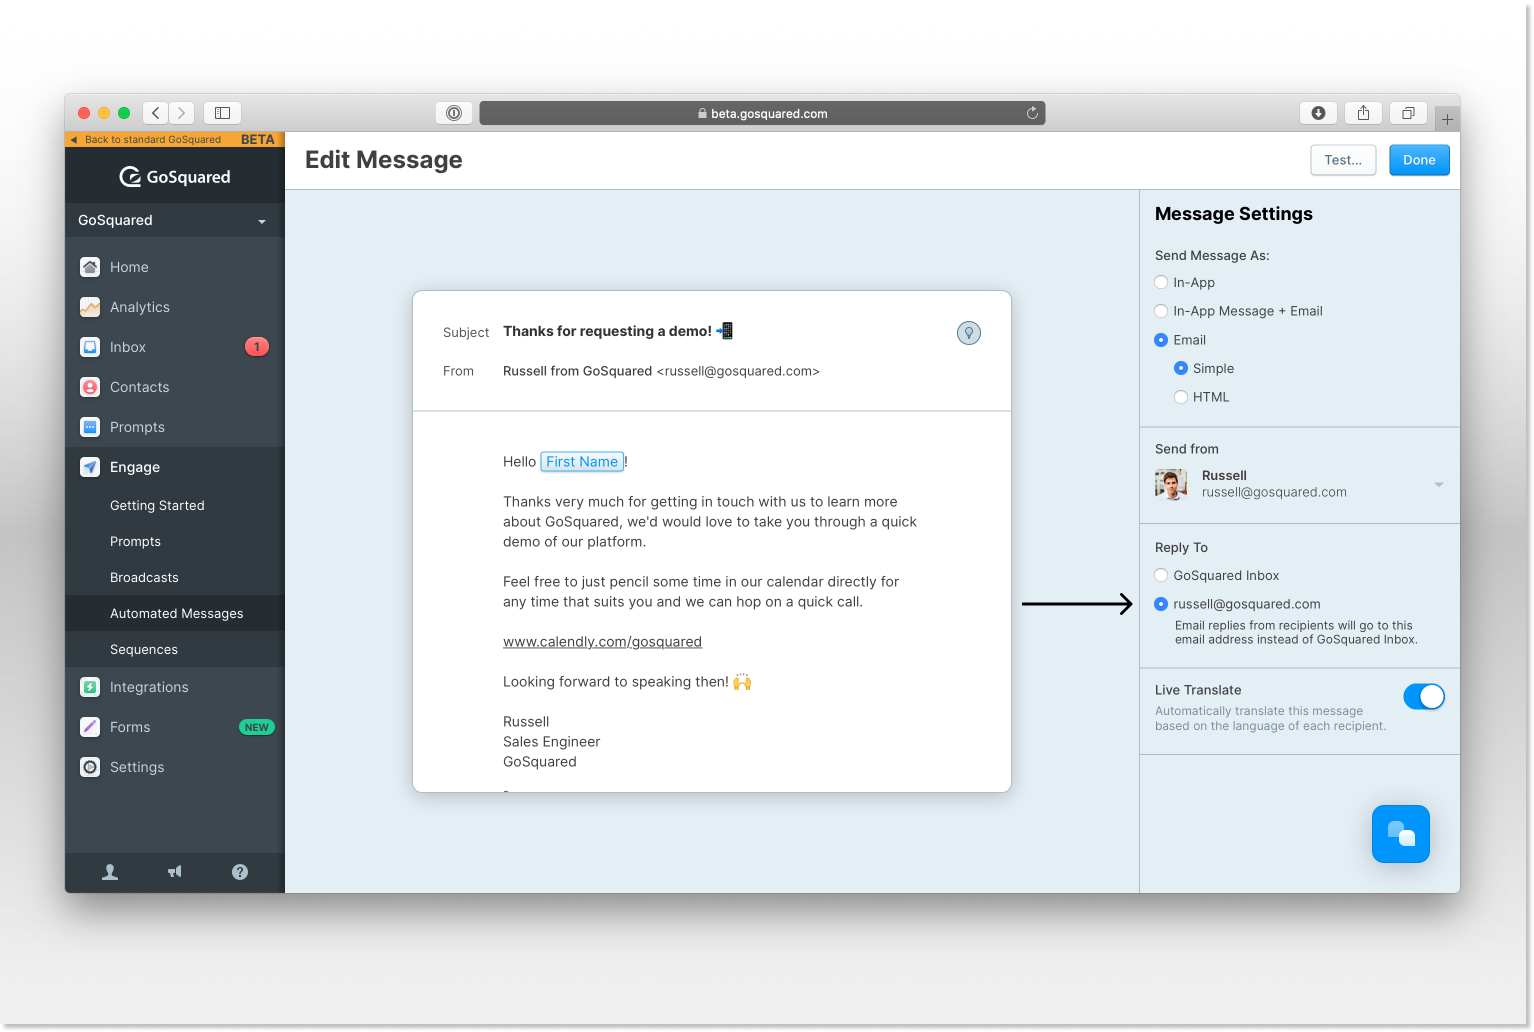Open the Prompts icon in main sidebar

pos(90,427)
